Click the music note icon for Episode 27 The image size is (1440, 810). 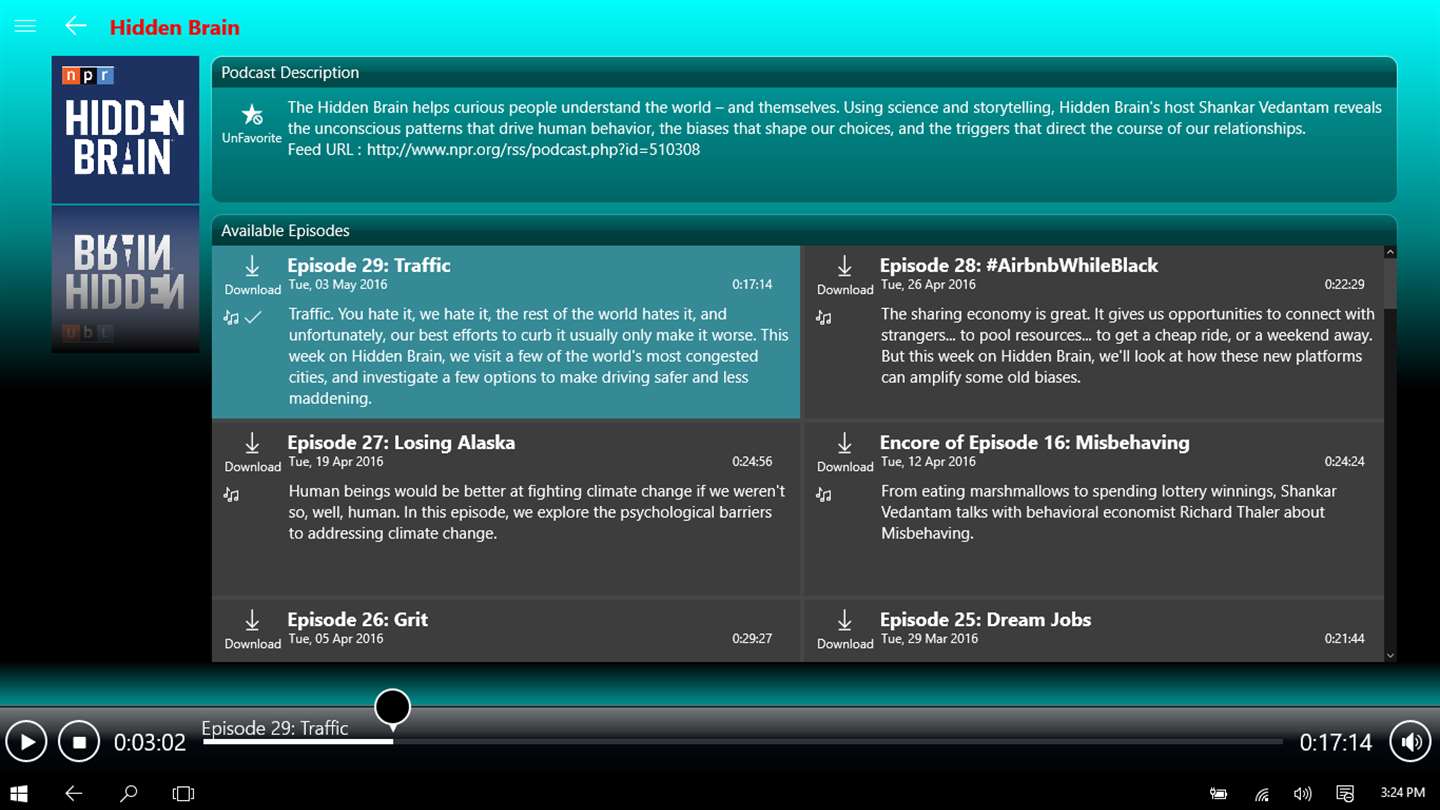231,495
